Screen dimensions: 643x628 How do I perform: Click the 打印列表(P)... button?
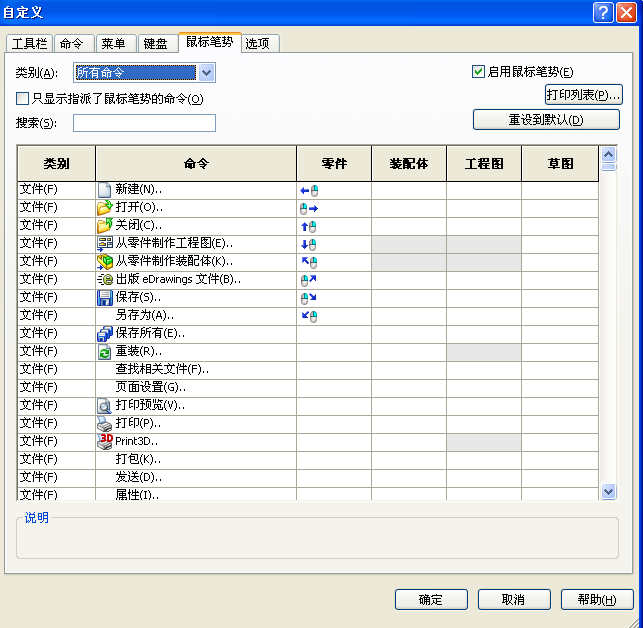pos(584,95)
